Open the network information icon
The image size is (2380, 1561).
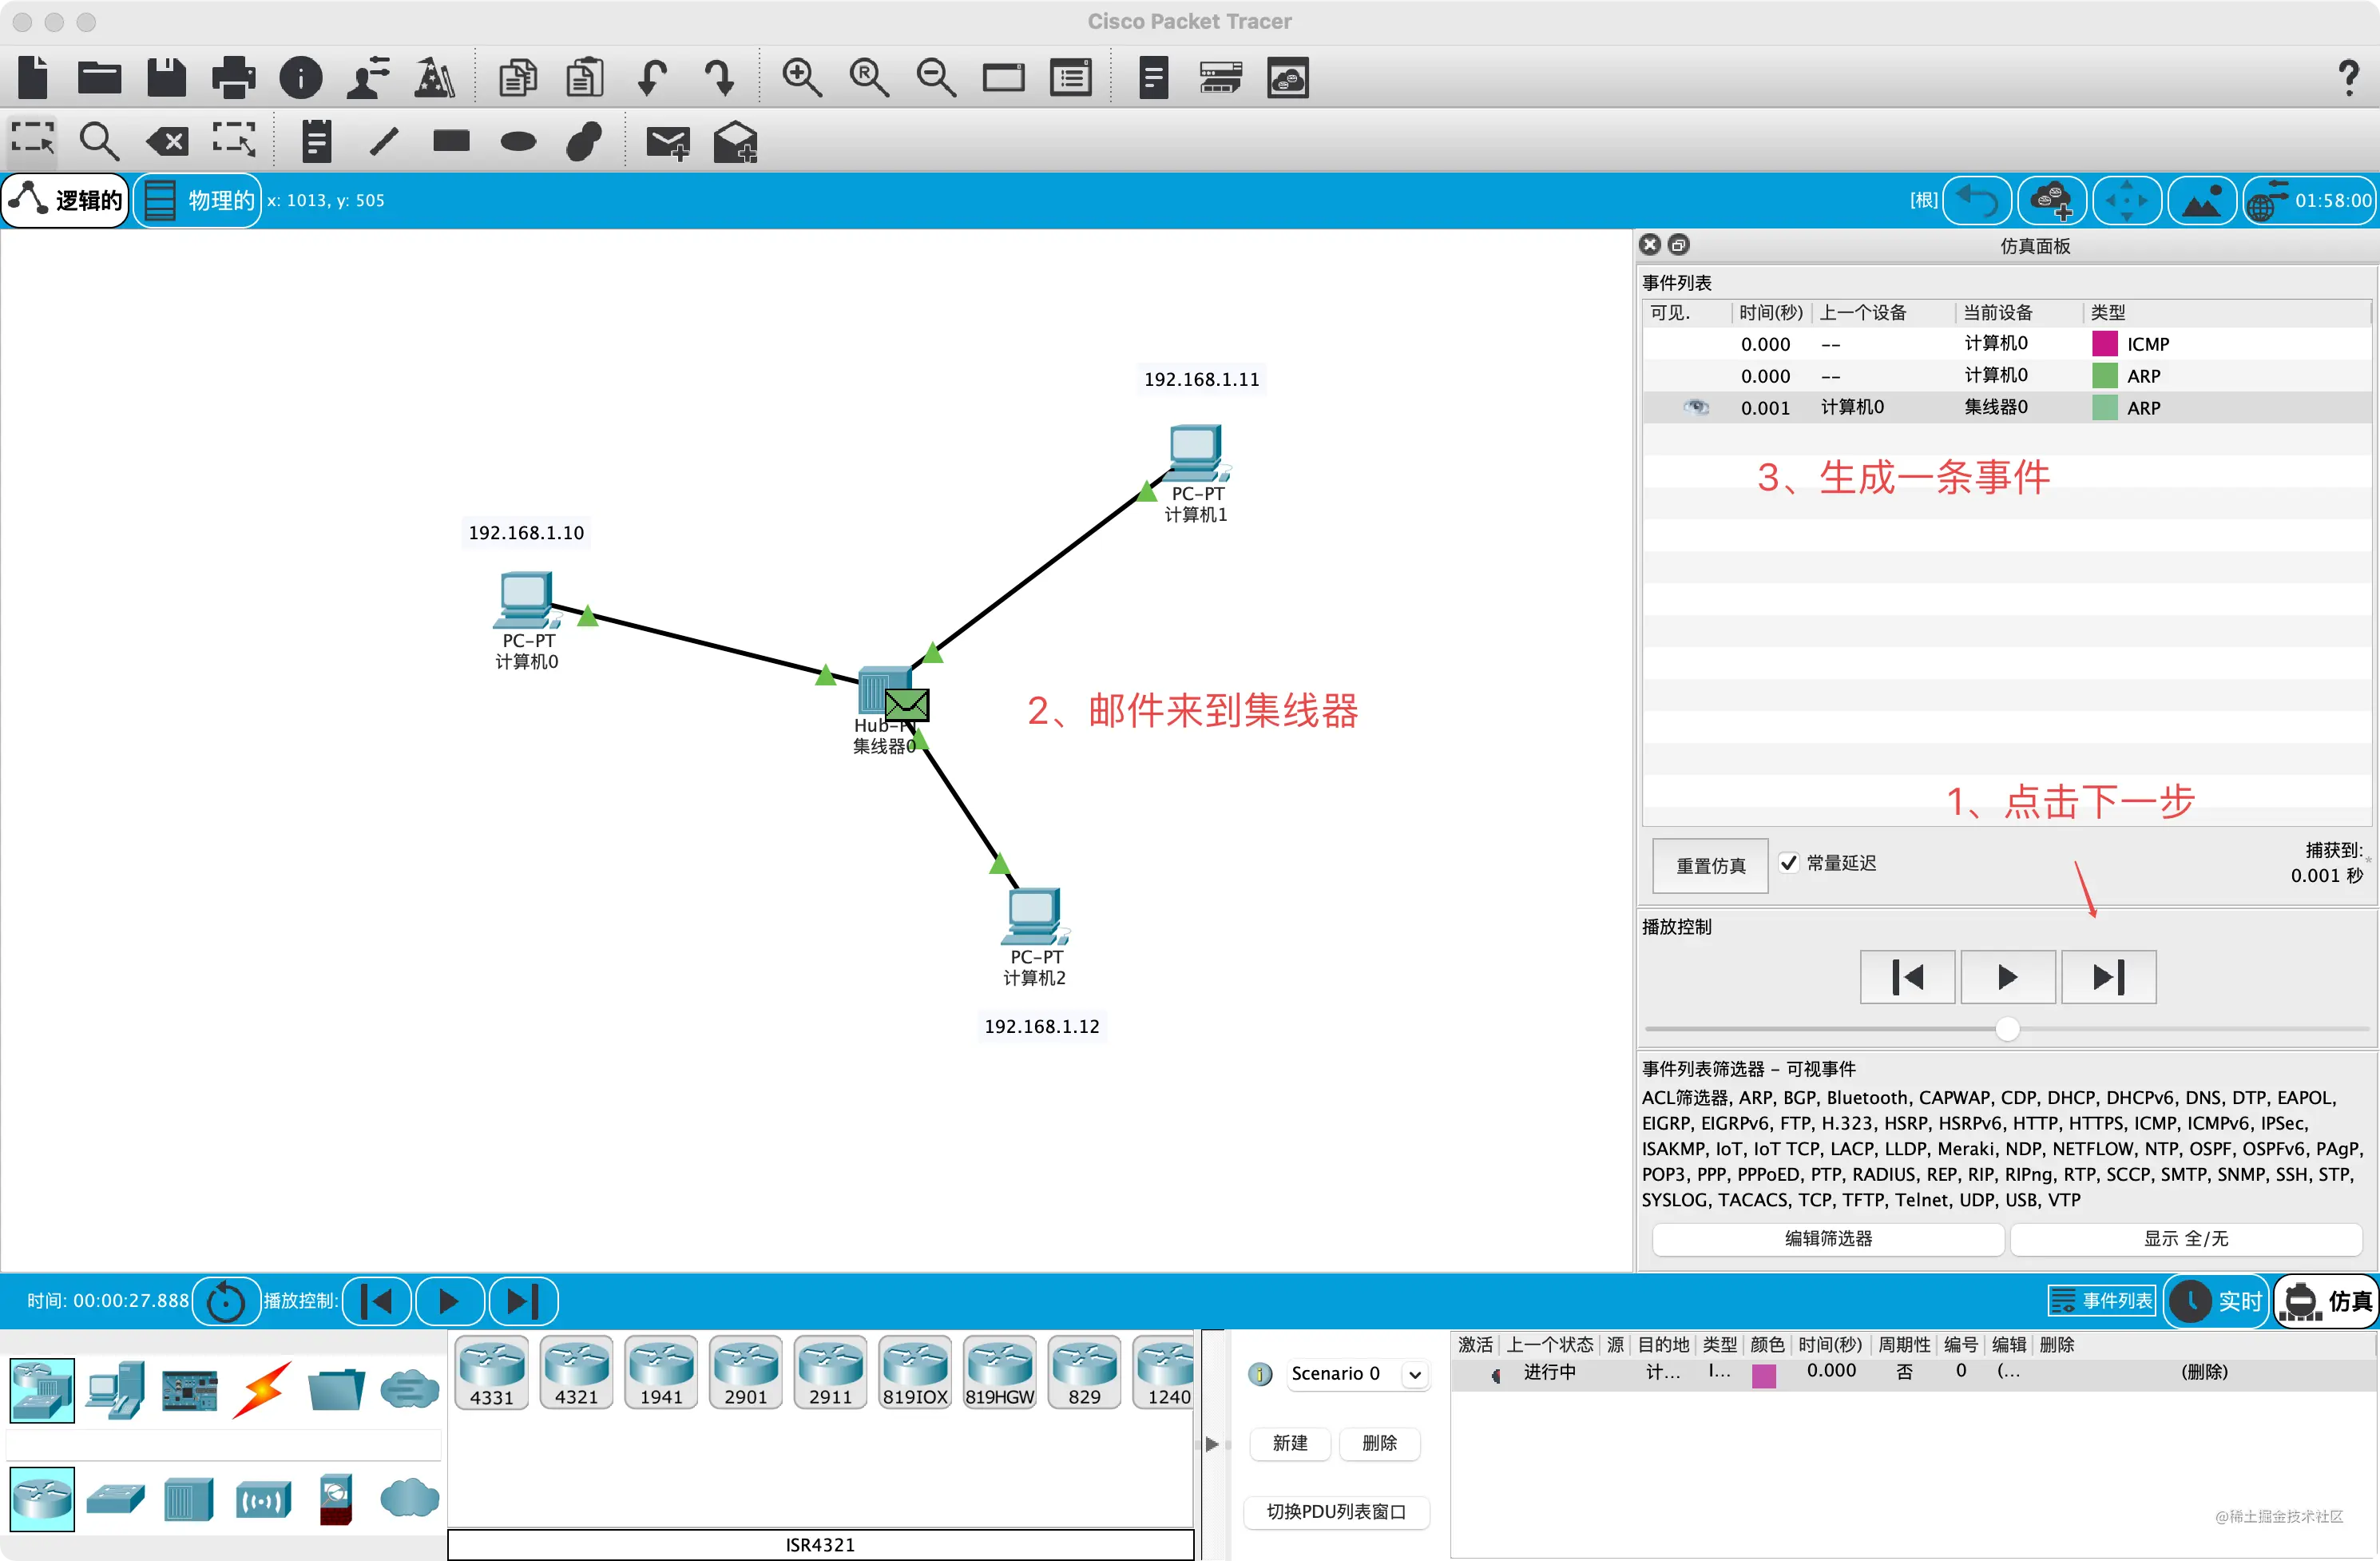coord(300,77)
